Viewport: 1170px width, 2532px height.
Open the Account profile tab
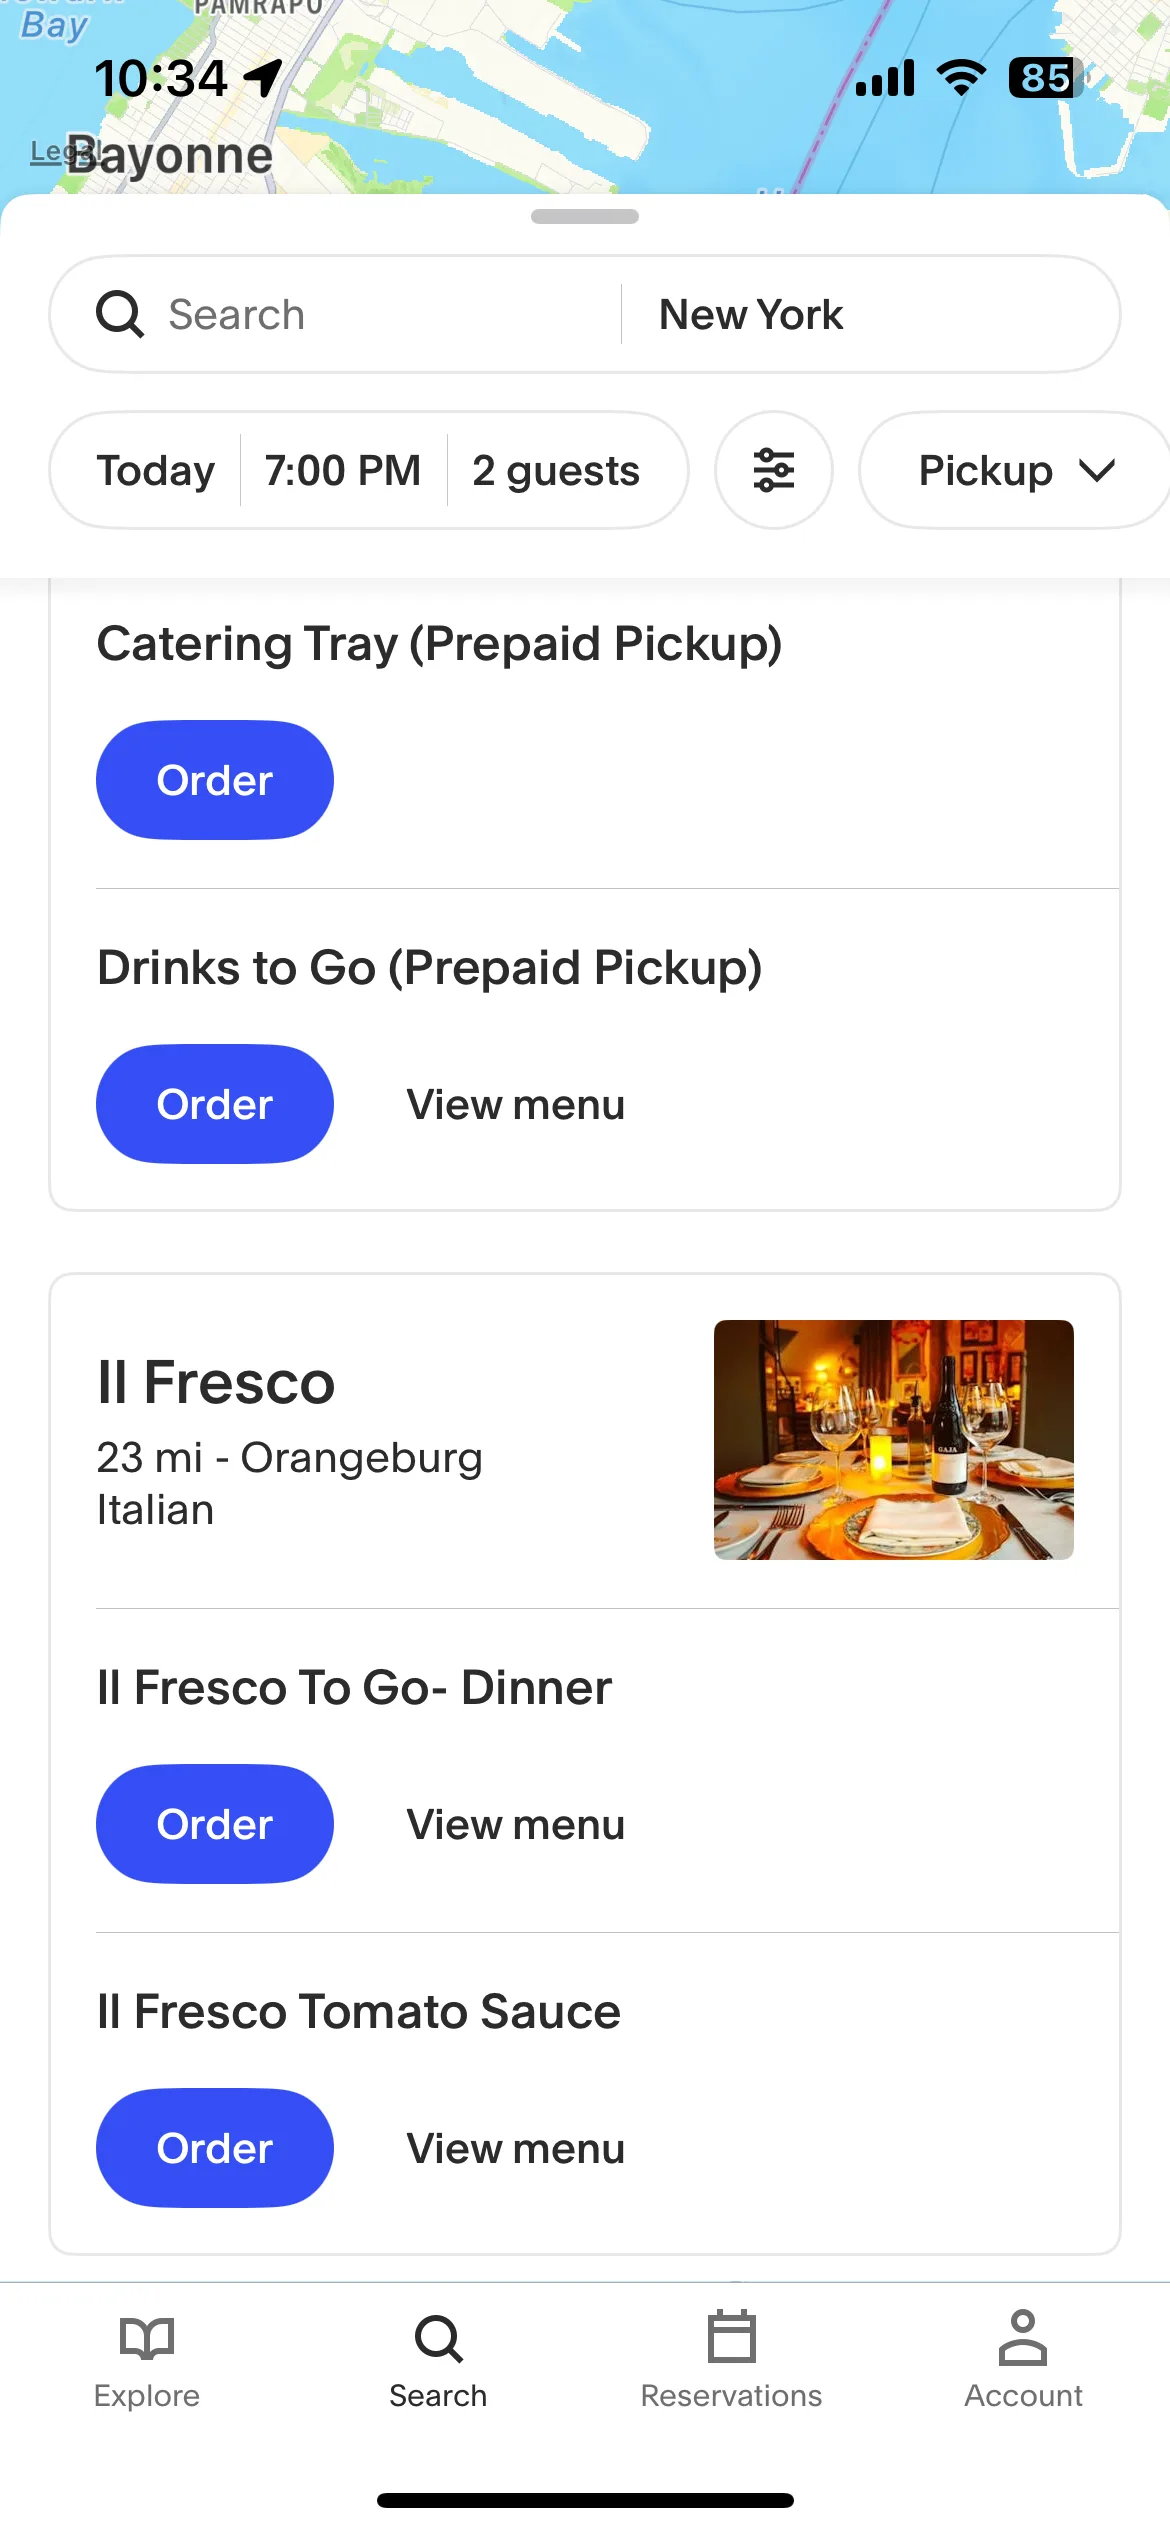click(1023, 2359)
